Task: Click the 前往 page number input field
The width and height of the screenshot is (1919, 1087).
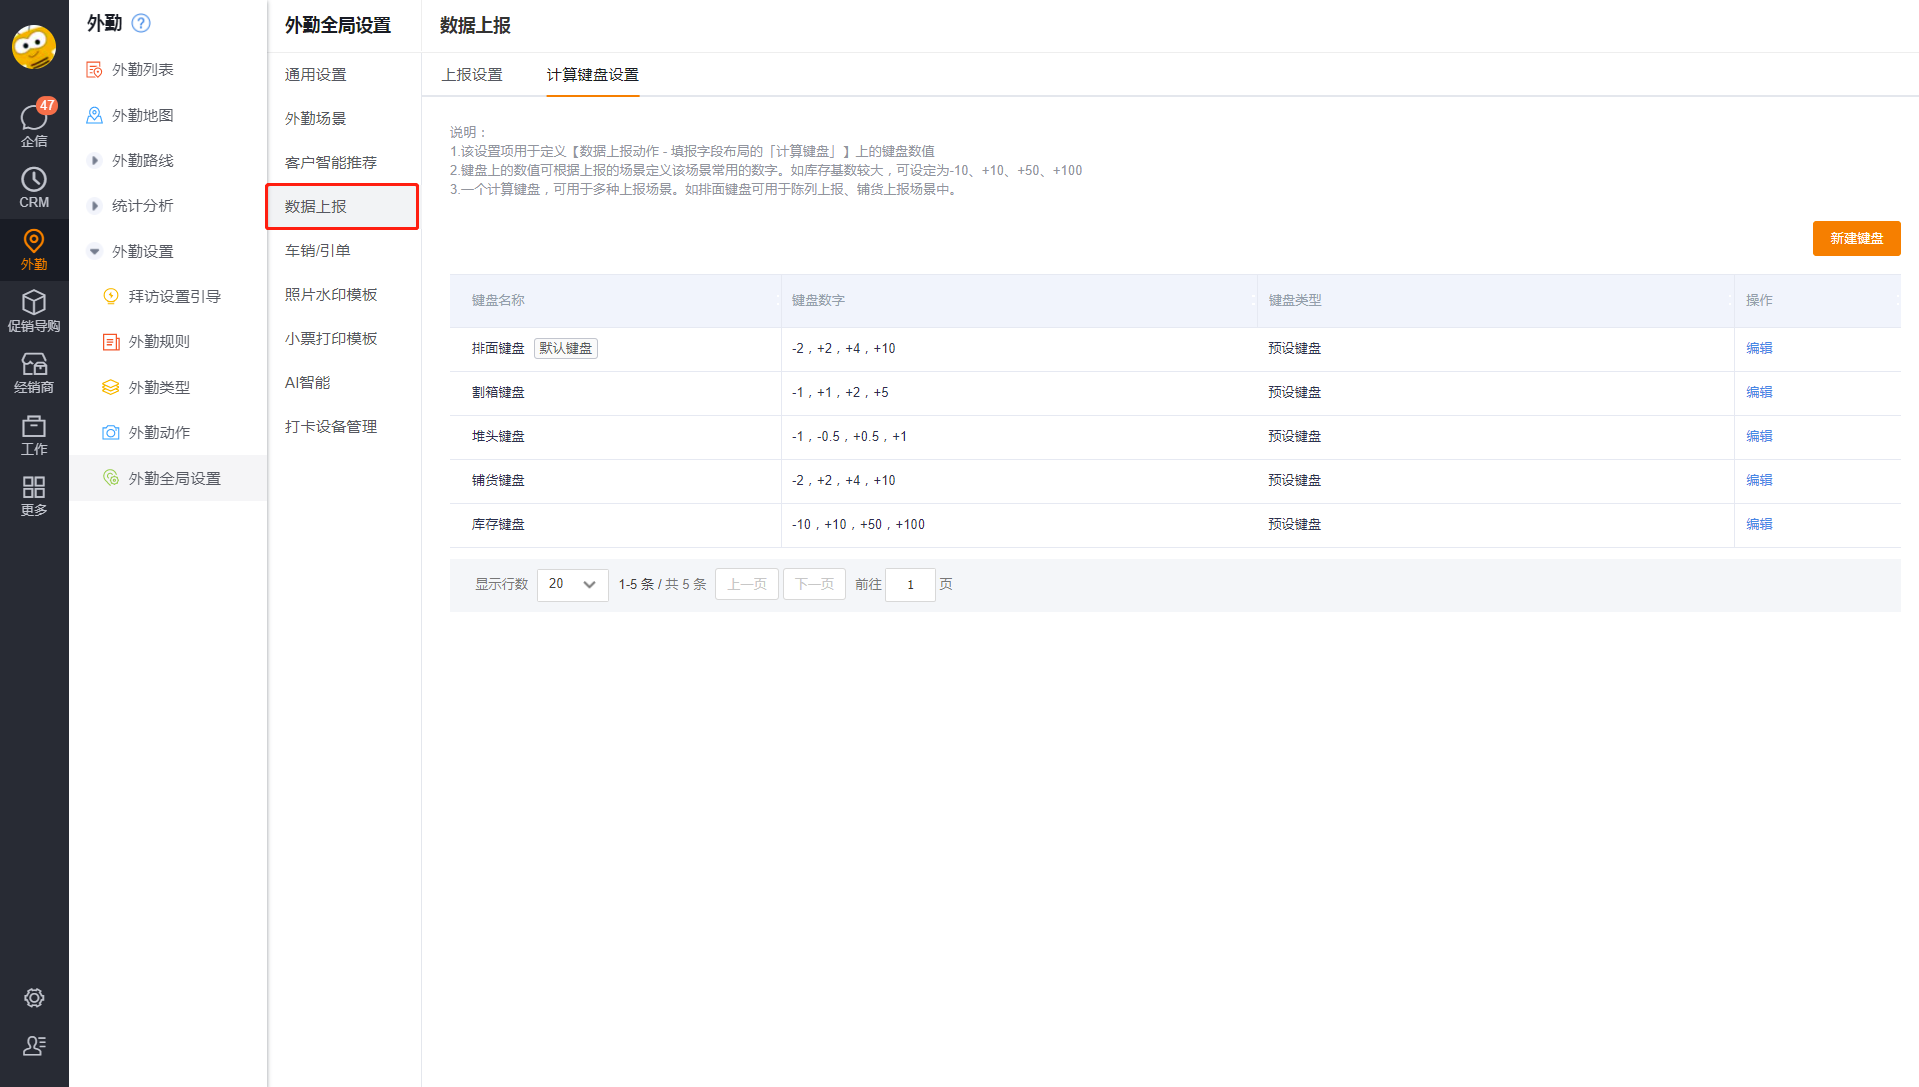Action: tap(910, 585)
